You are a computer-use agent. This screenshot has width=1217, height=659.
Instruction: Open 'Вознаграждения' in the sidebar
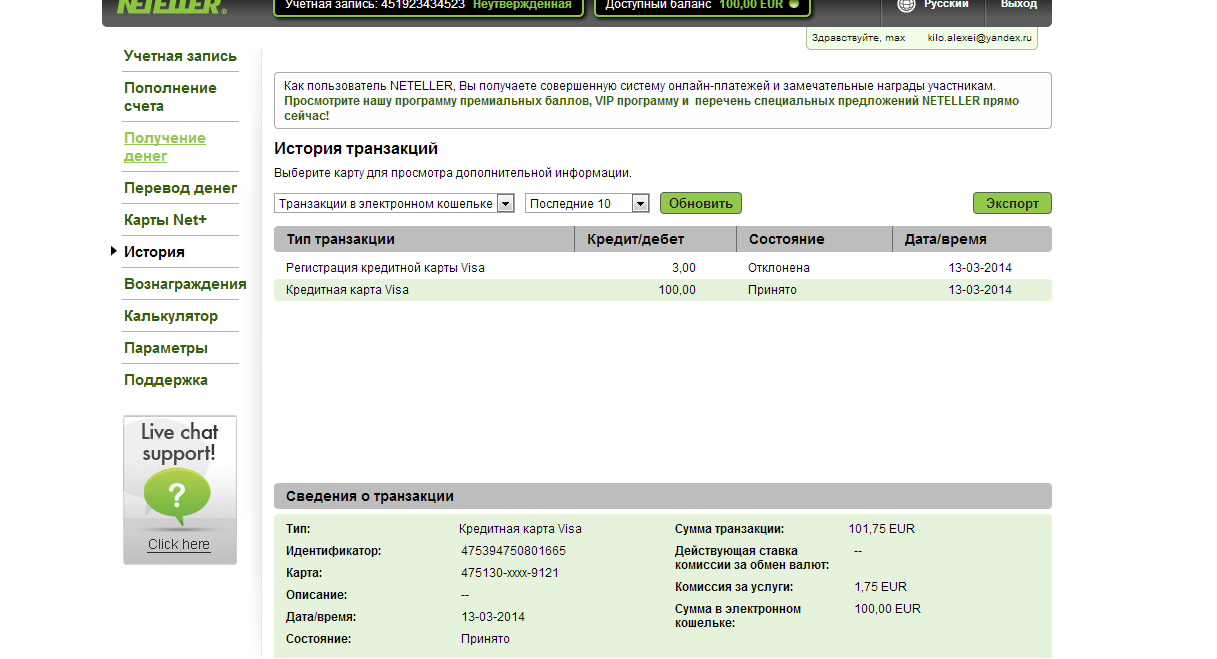pos(185,284)
